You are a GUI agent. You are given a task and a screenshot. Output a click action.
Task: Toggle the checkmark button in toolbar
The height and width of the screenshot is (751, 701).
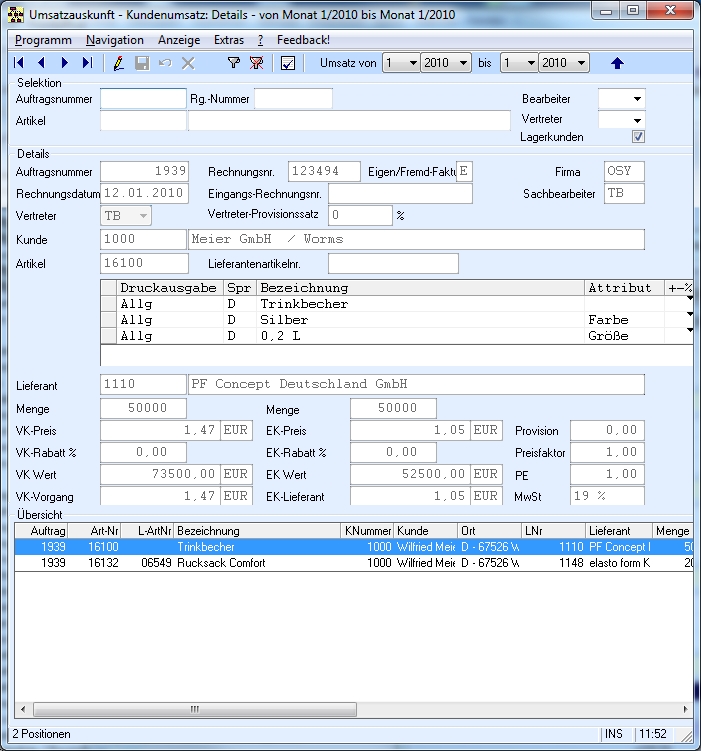(x=288, y=63)
